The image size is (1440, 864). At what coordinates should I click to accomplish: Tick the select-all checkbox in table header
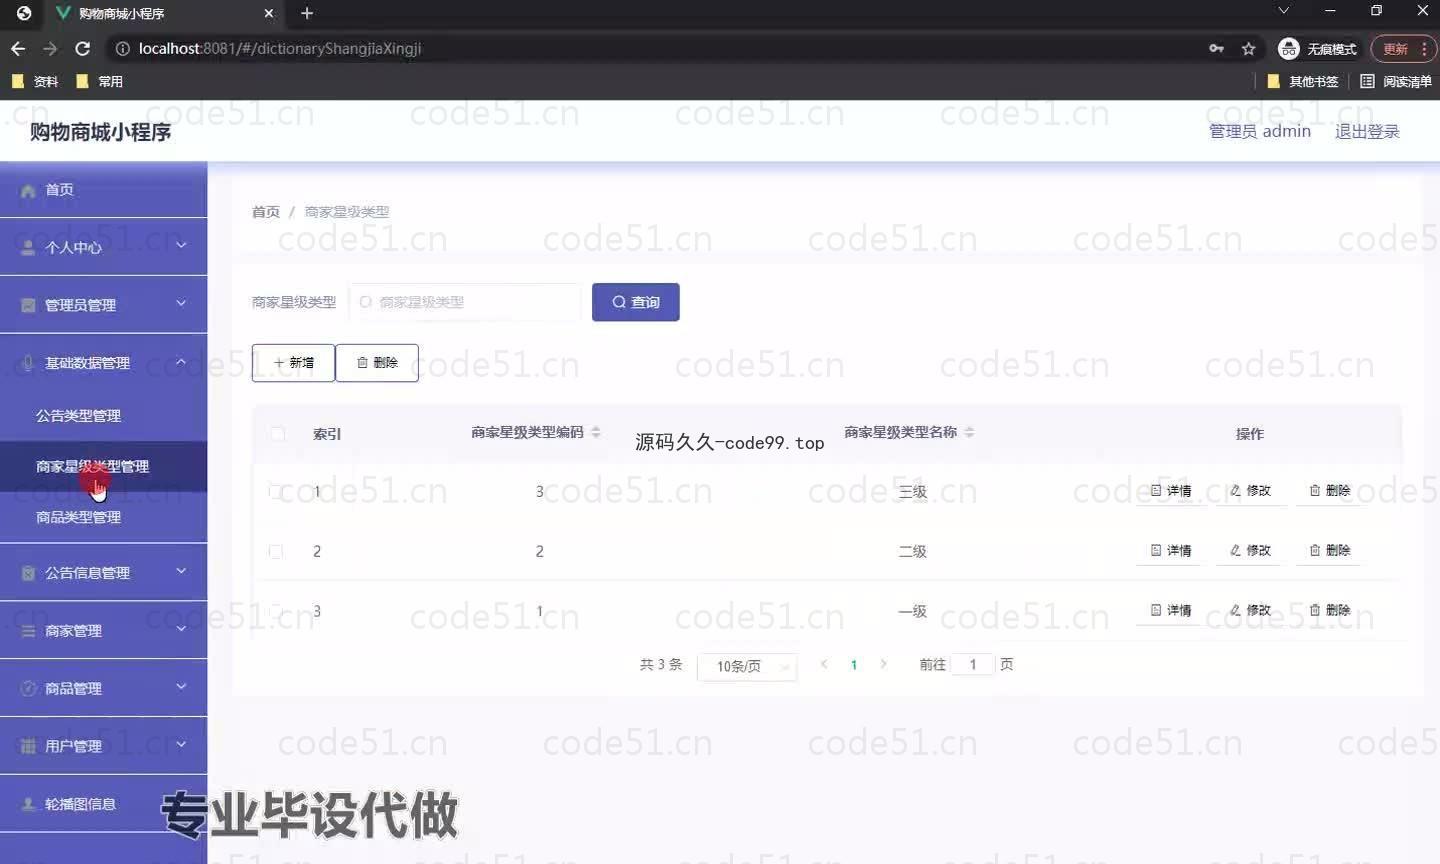point(277,433)
